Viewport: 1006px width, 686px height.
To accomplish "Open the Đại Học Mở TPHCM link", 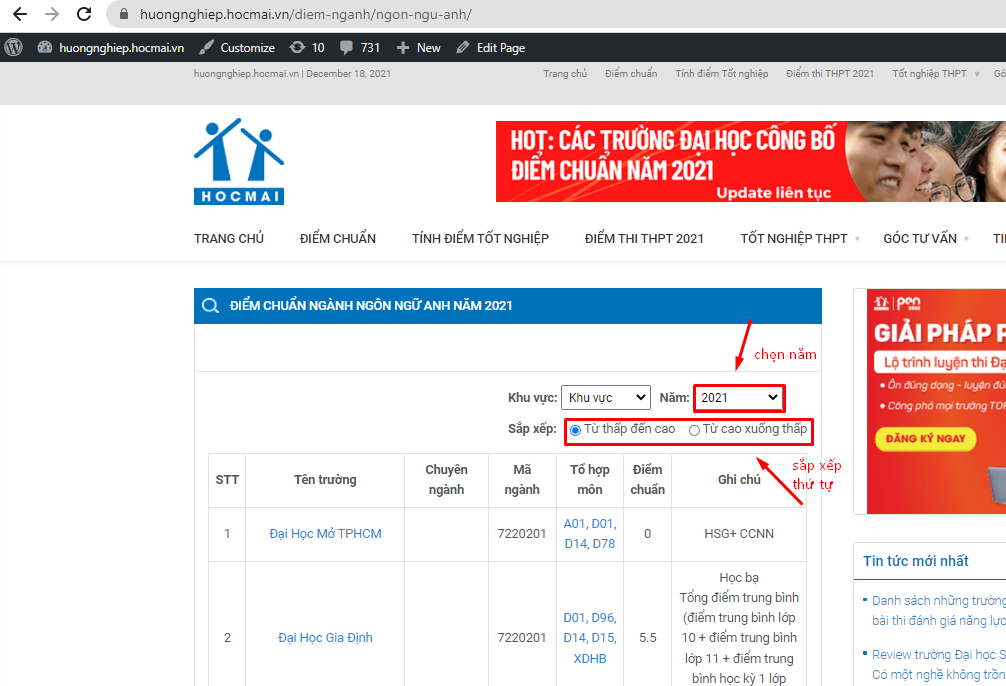I will click(x=325, y=534).
